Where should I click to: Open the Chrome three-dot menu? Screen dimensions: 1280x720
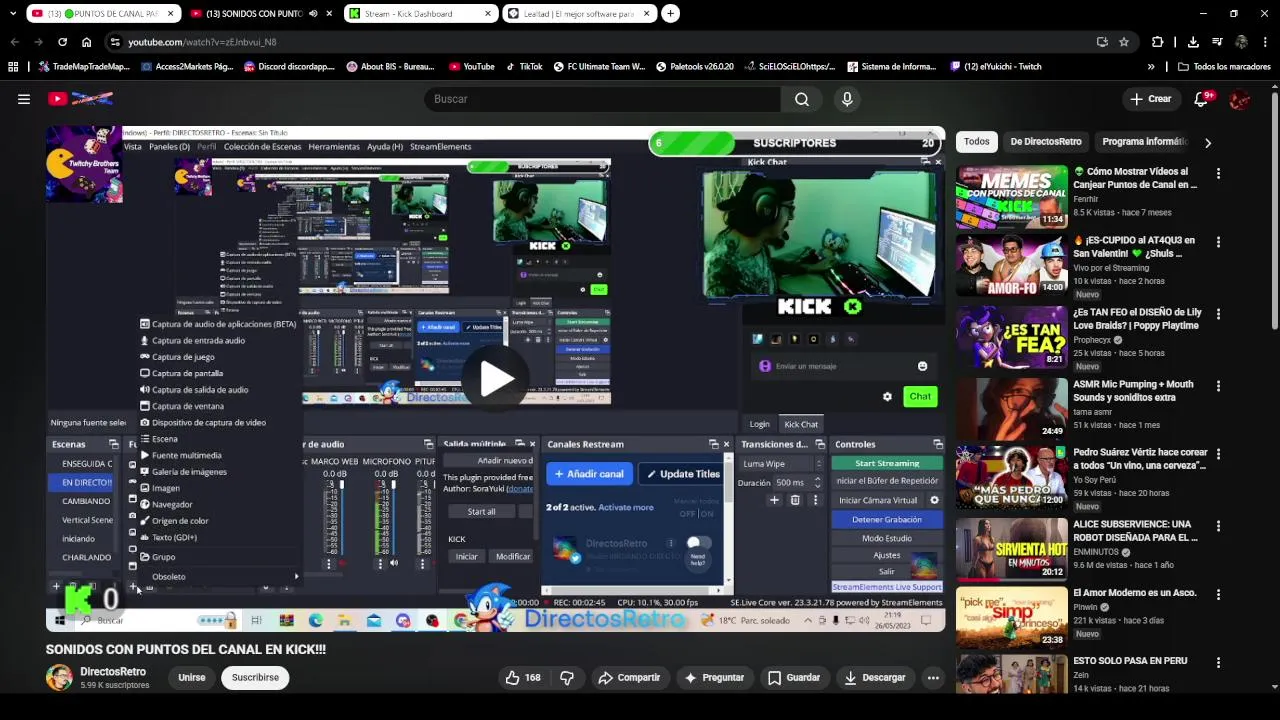(1266, 42)
